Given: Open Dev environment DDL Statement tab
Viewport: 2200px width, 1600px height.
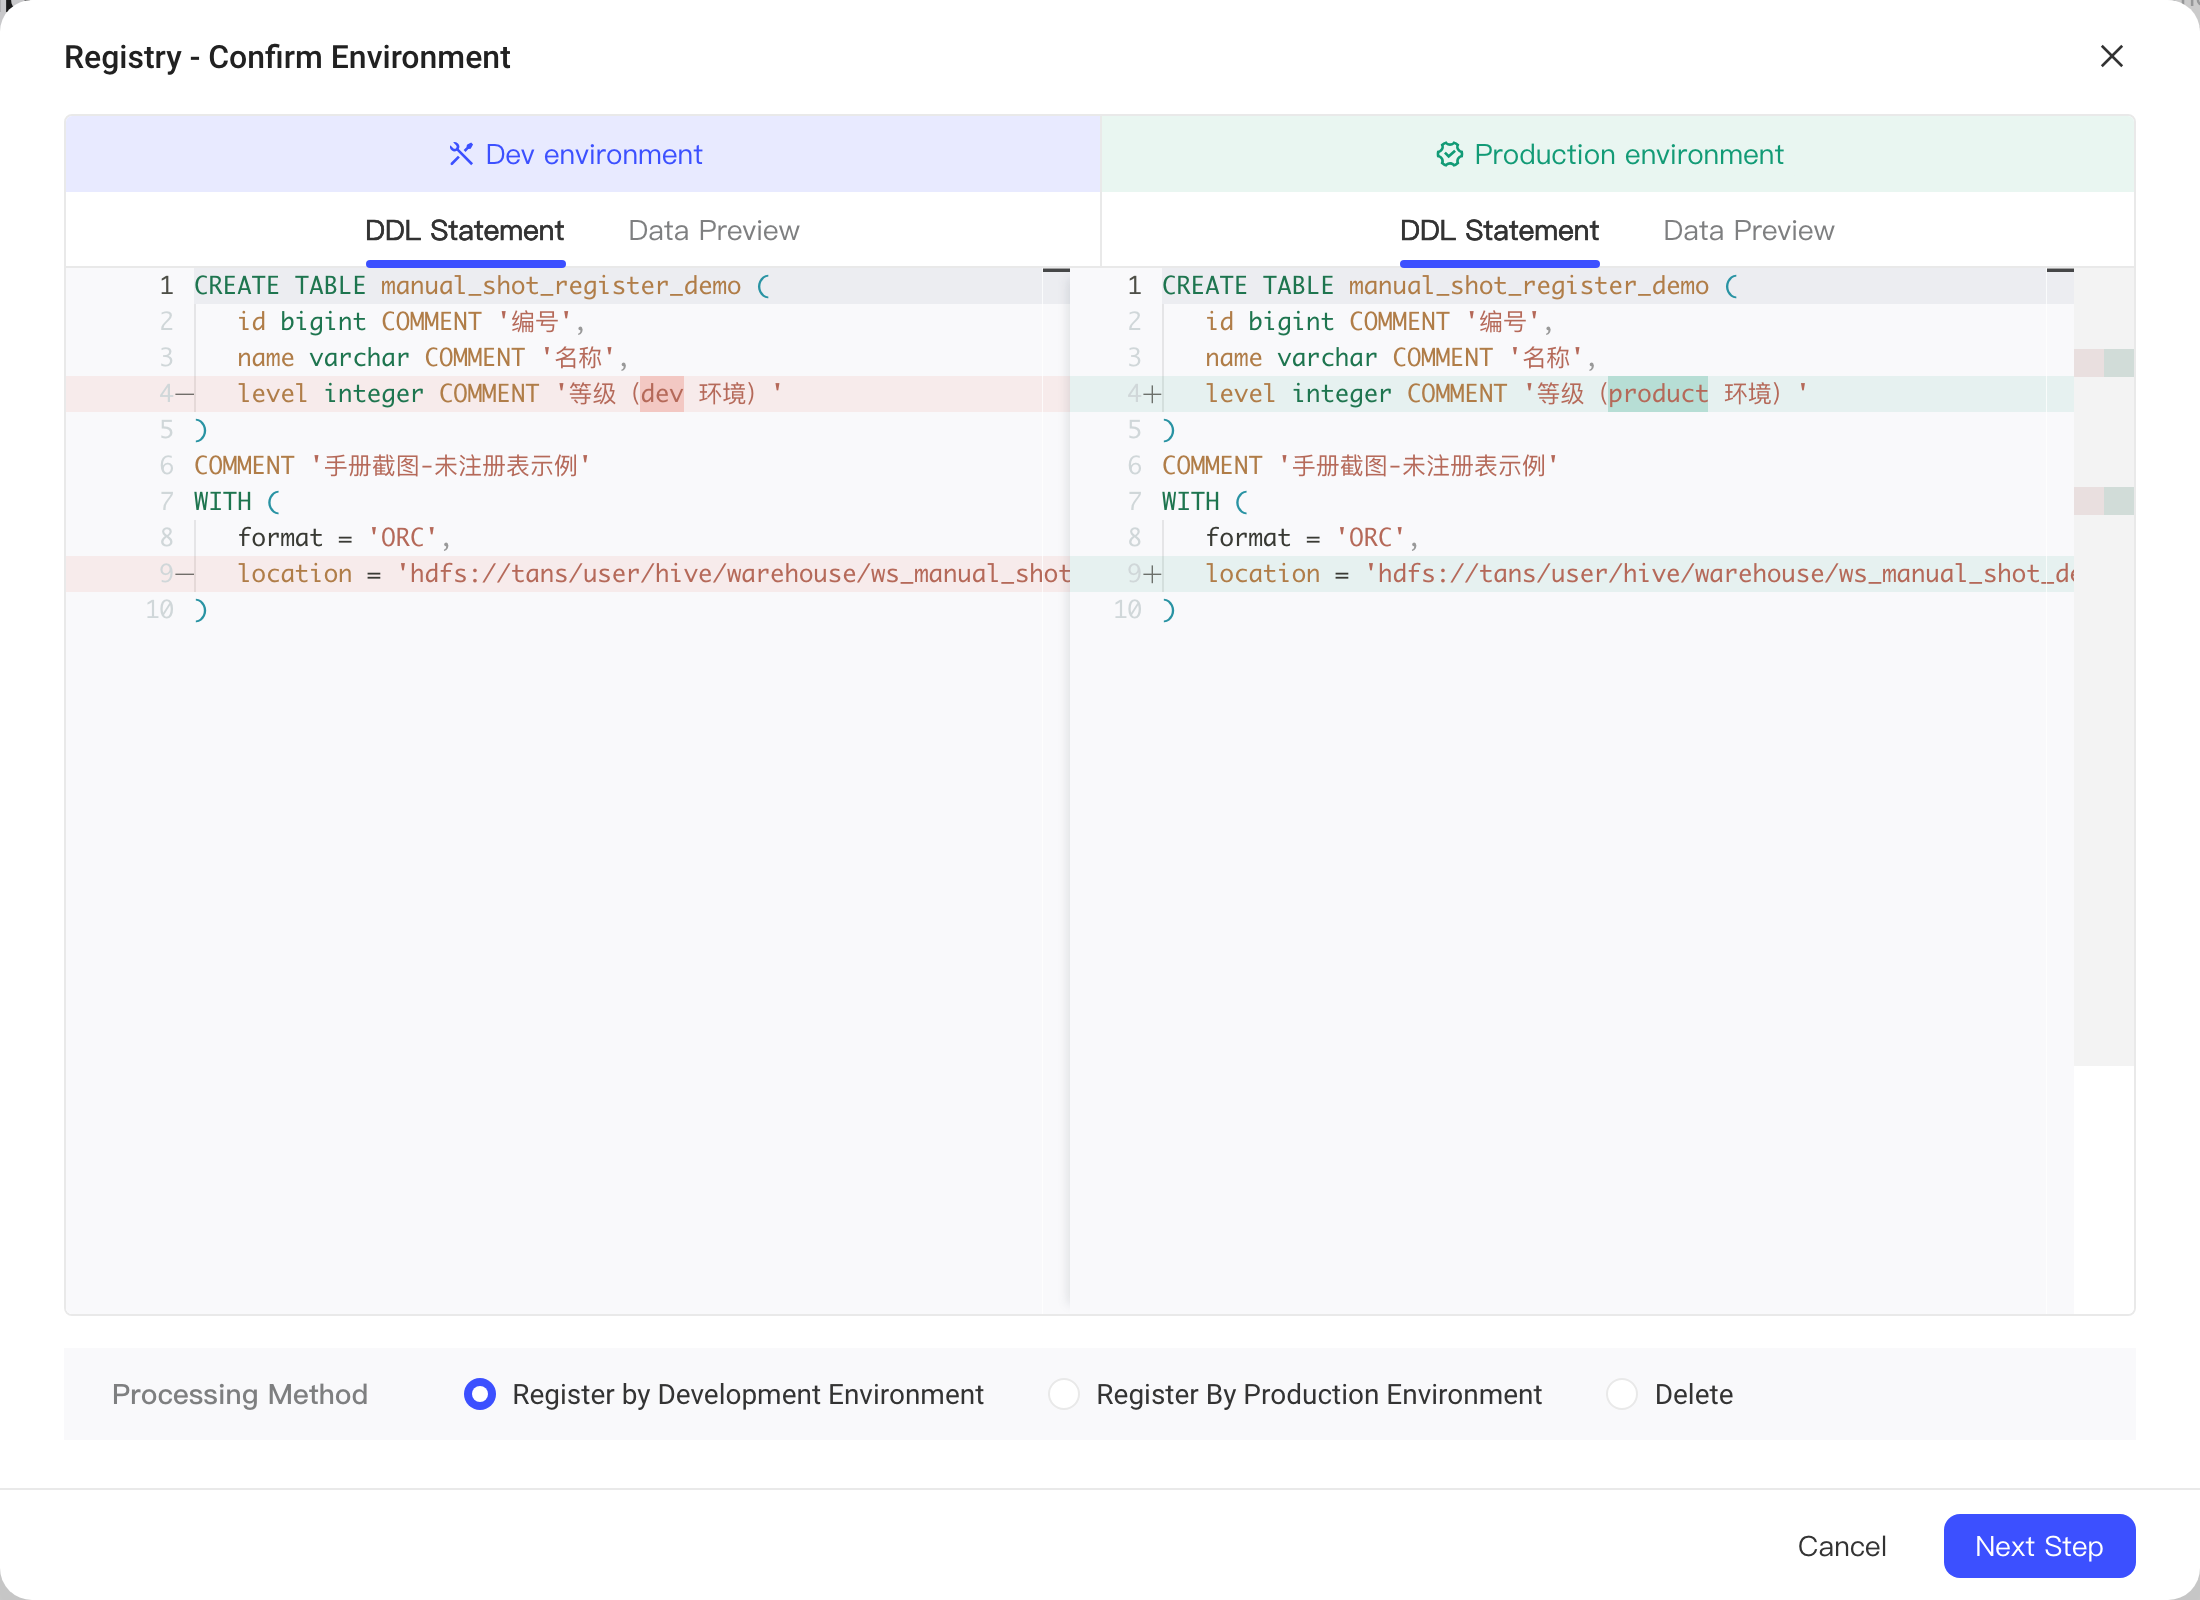Looking at the screenshot, I should (465, 231).
